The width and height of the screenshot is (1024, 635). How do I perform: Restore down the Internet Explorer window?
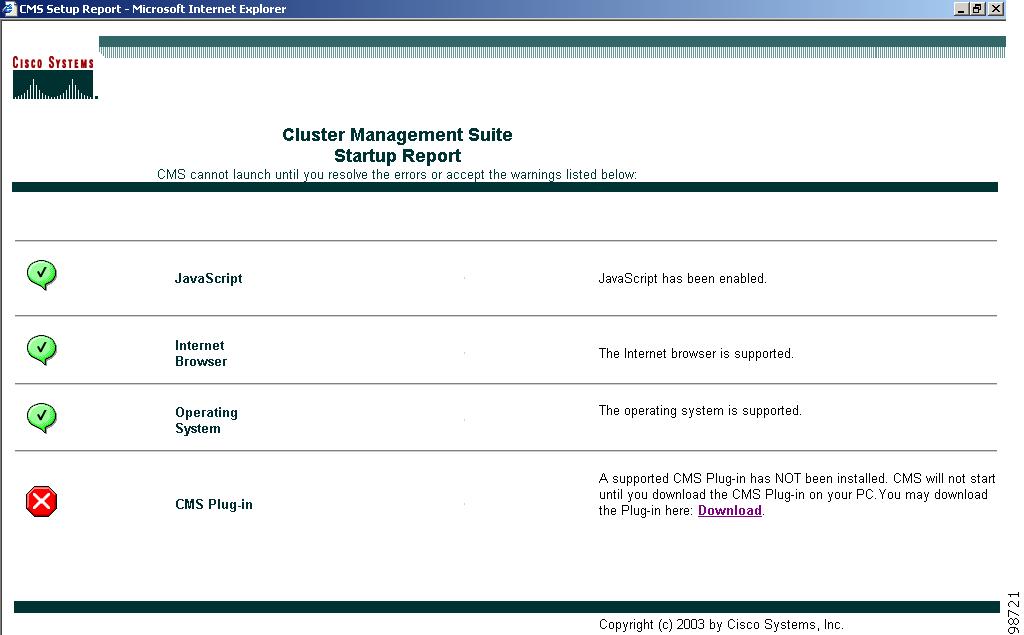click(x=977, y=8)
